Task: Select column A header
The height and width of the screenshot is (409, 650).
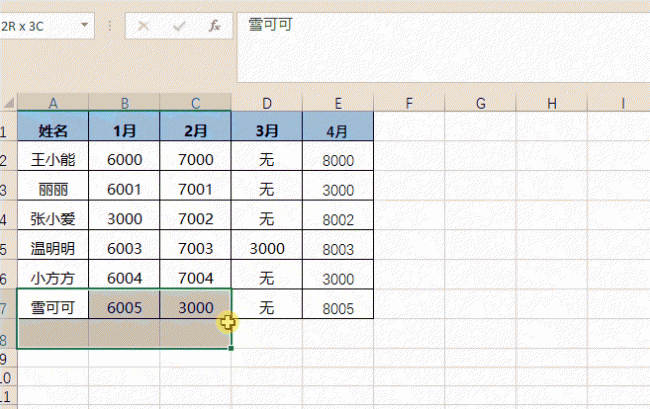Action: (x=53, y=103)
